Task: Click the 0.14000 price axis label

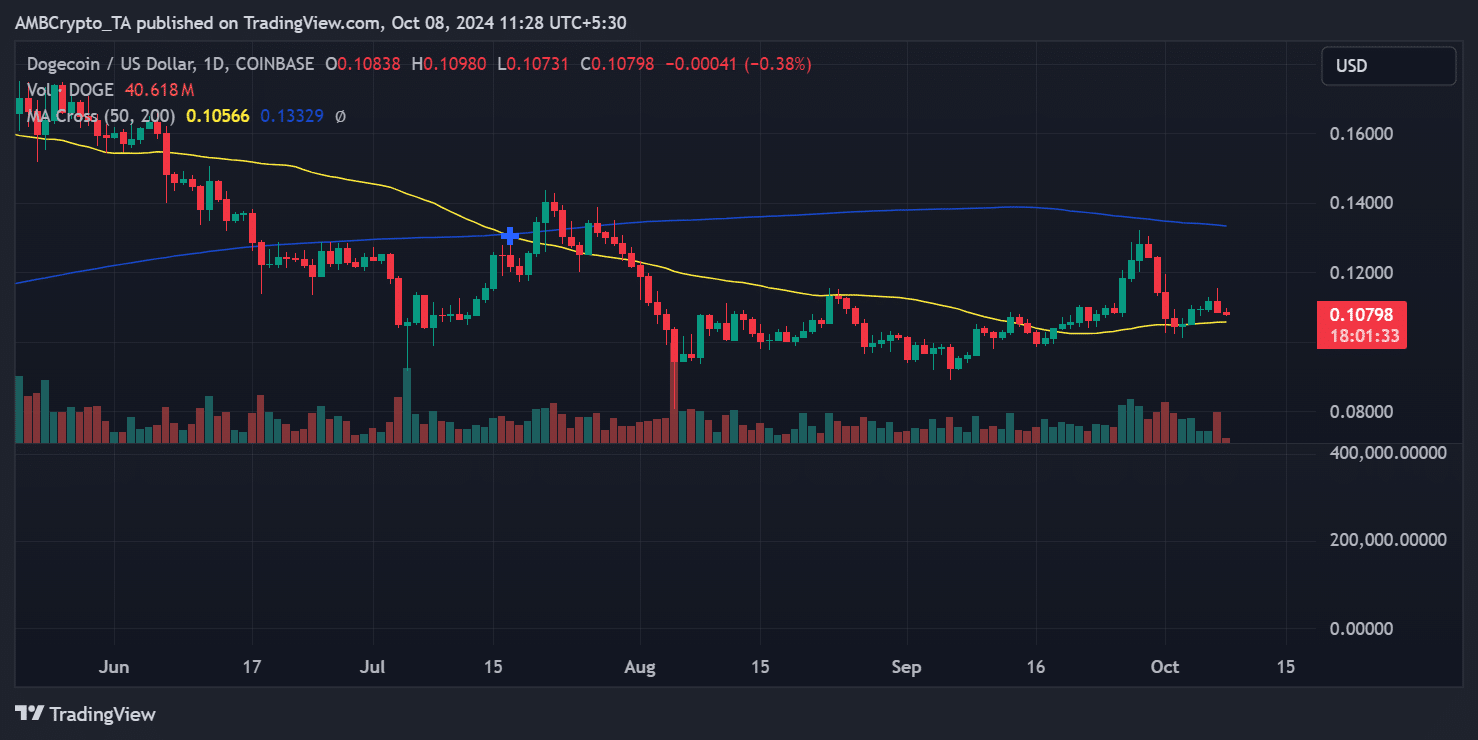Action: pyautogui.click(x=1361, y=203)
